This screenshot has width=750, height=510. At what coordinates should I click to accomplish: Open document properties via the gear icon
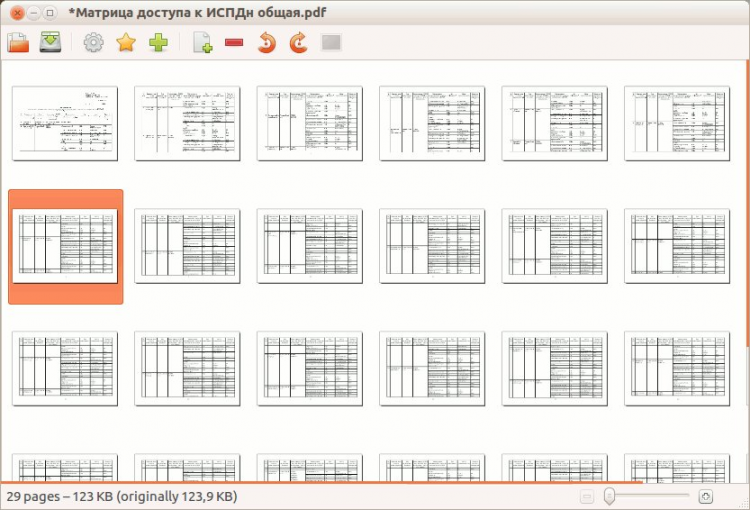pyautogui.click(x=94, y=42)
